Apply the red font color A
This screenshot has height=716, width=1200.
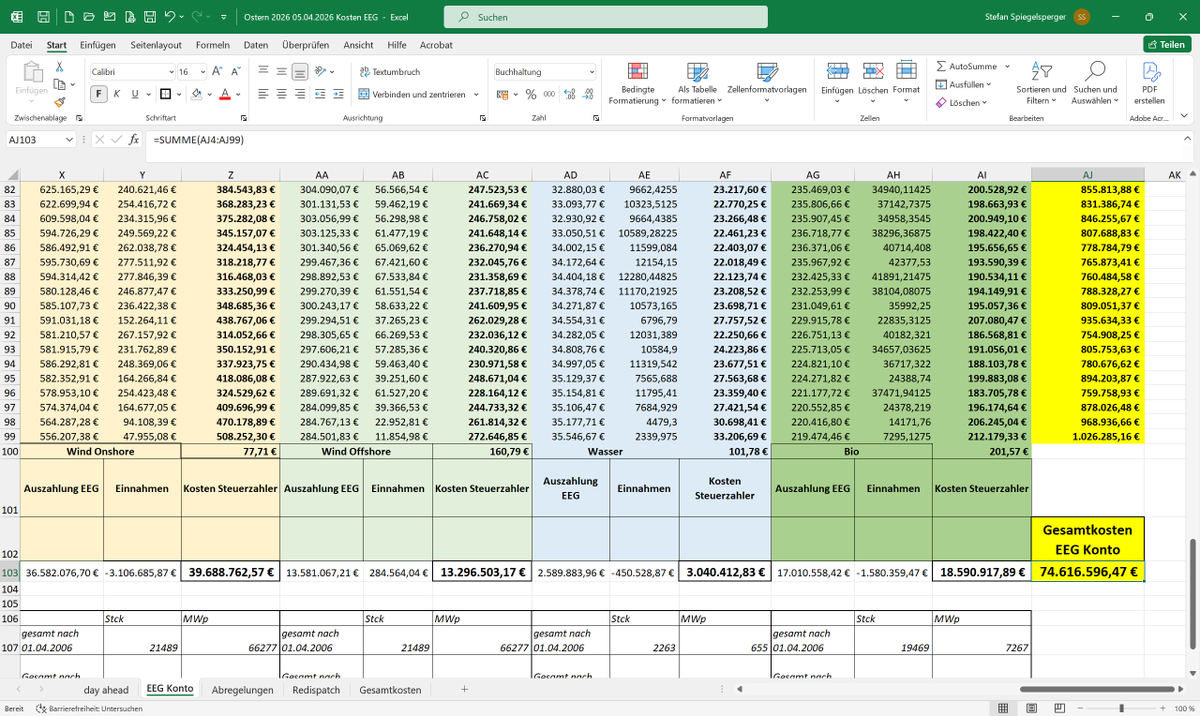pos(224,94)
